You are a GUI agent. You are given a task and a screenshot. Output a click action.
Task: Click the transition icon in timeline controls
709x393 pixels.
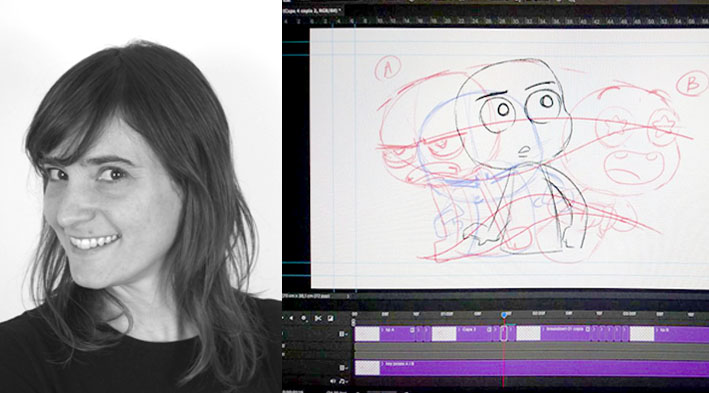pos(331,318)
